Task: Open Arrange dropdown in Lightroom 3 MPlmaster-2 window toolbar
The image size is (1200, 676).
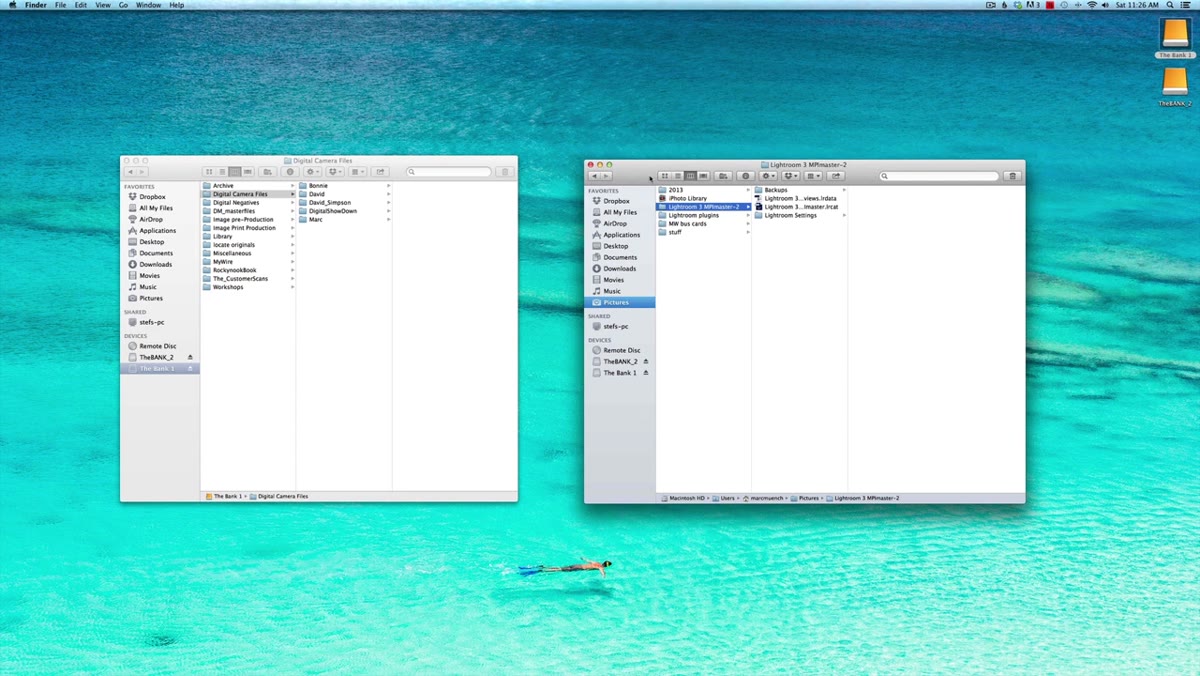Action: tap(815, 176)
